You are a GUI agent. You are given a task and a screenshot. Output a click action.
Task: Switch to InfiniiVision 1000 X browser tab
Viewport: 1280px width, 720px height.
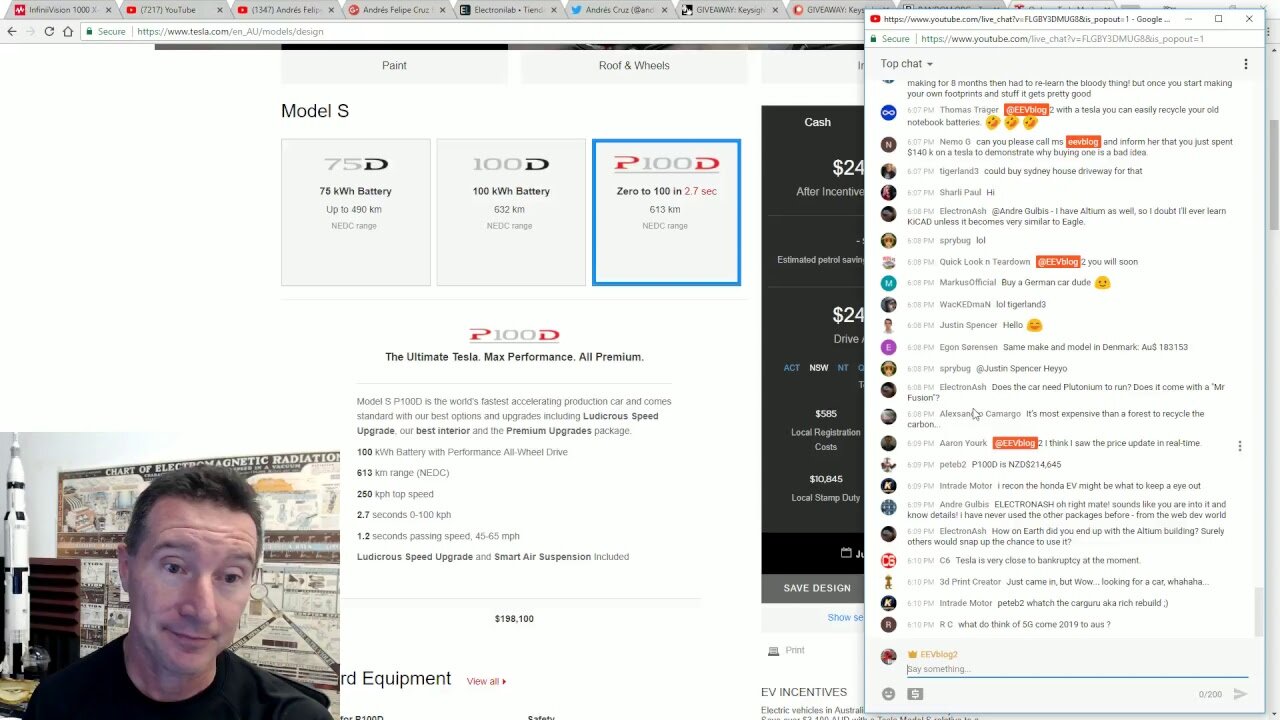click(x=62, y=10)
